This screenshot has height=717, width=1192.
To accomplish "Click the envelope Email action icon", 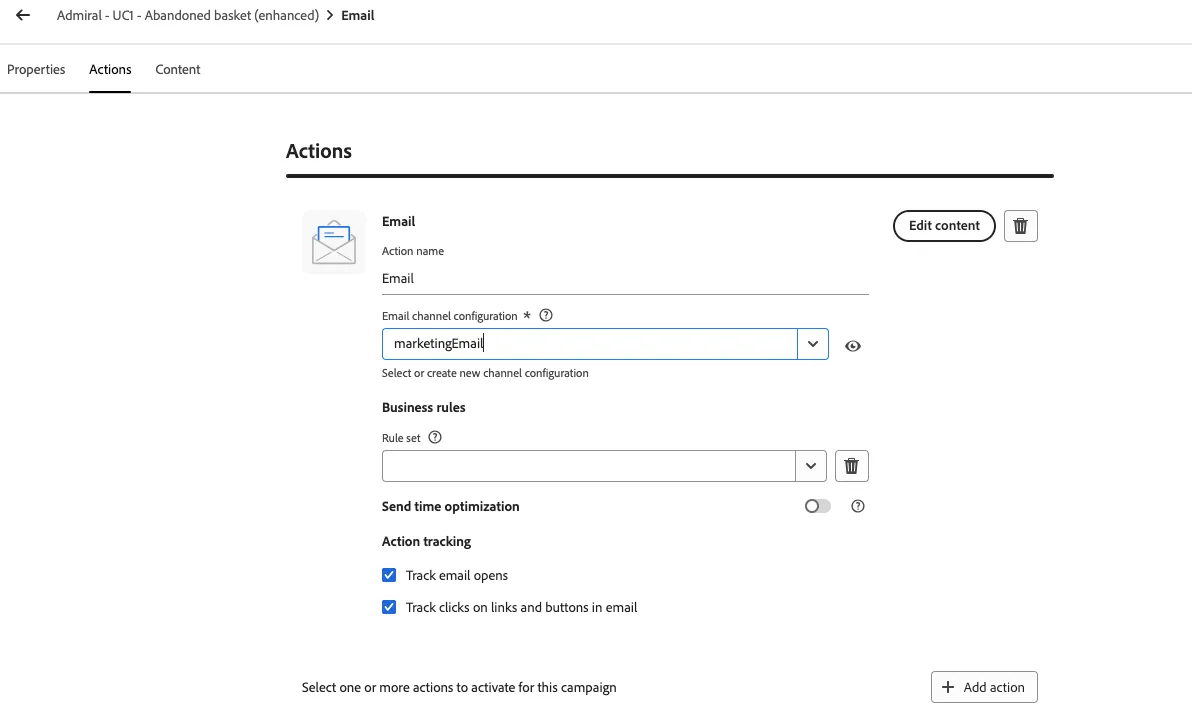I will pyautogui.click(x=334, y=243).
